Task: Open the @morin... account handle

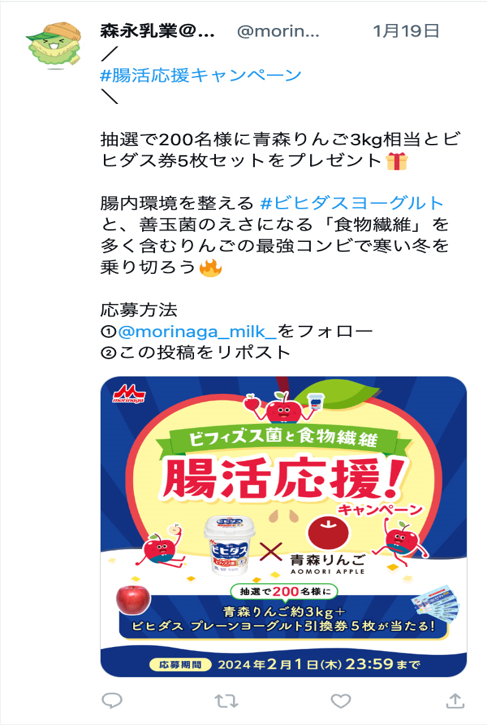Action: pos(278,31)
